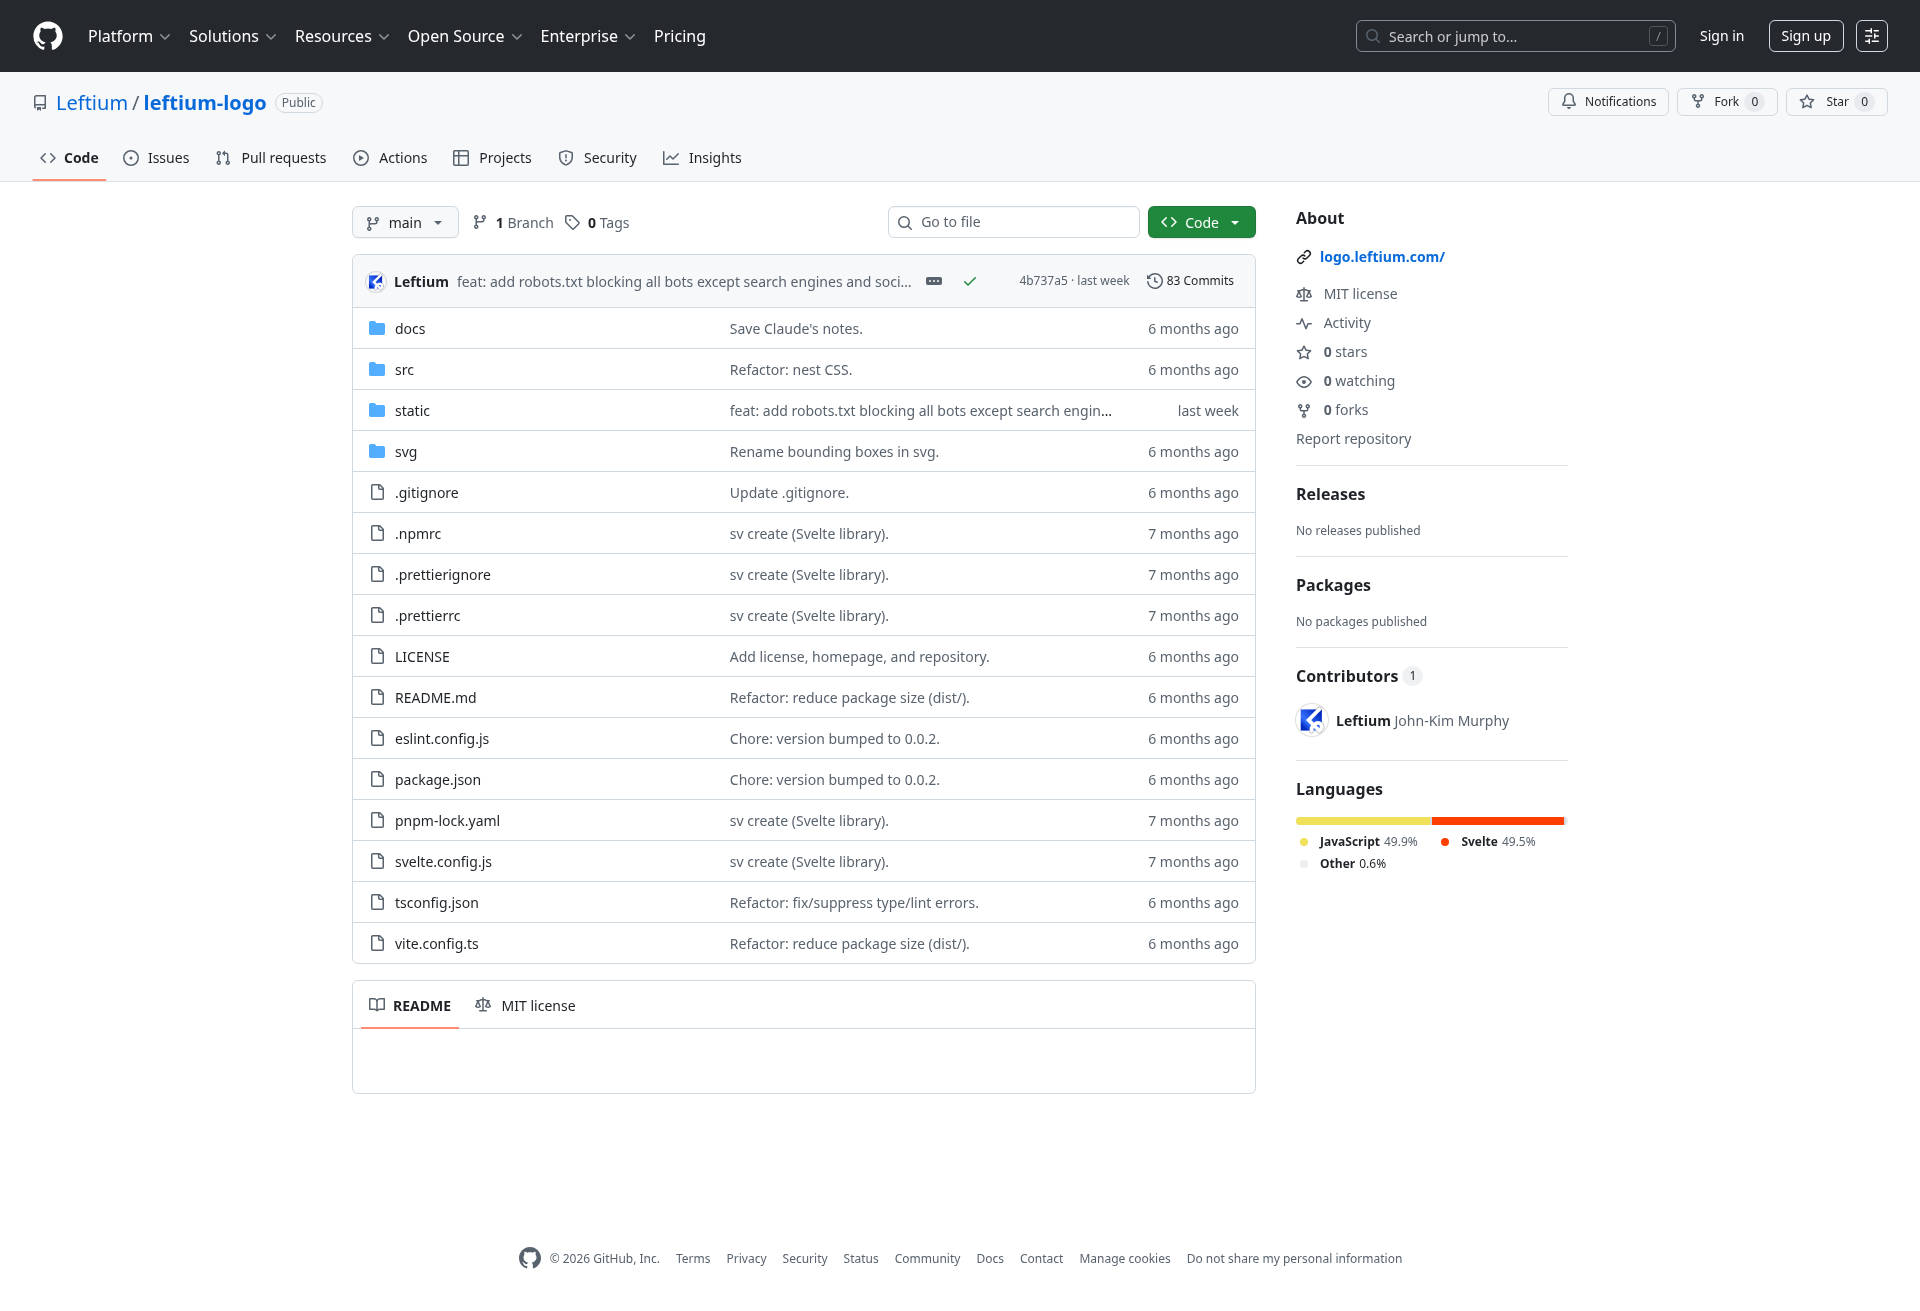Star the leftium-logo repository
This screenshot has height=1311, width=1920.
(1836, 102)
